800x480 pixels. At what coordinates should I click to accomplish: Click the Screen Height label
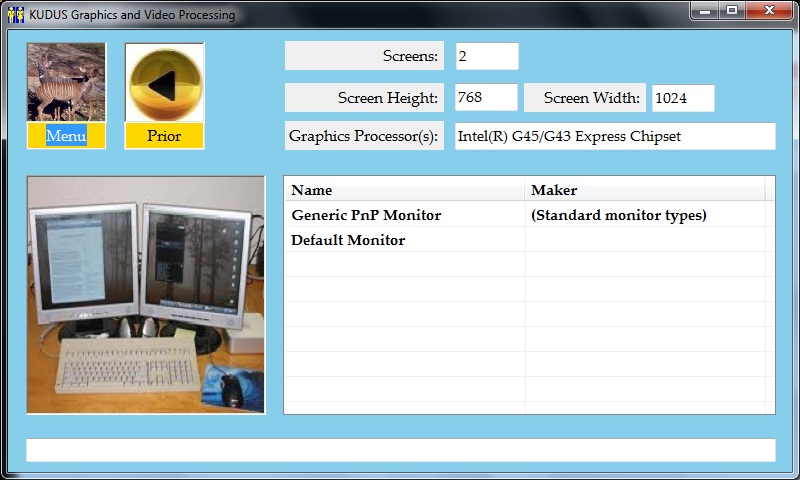(364, 98)
